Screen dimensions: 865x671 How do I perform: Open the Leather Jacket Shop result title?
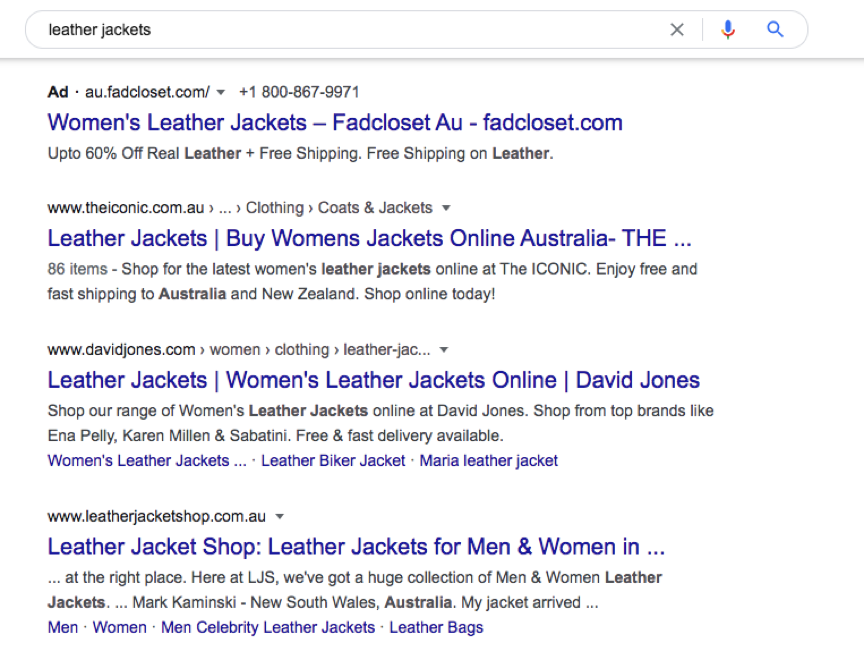click(x=356, y=547)
